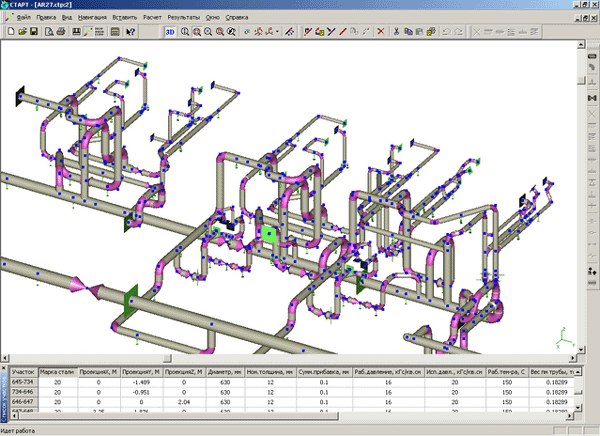Click the Print icon
Image resolution: width=600 pixels, height=436 pixels.
pyautogui.click(x=60, y=31)
